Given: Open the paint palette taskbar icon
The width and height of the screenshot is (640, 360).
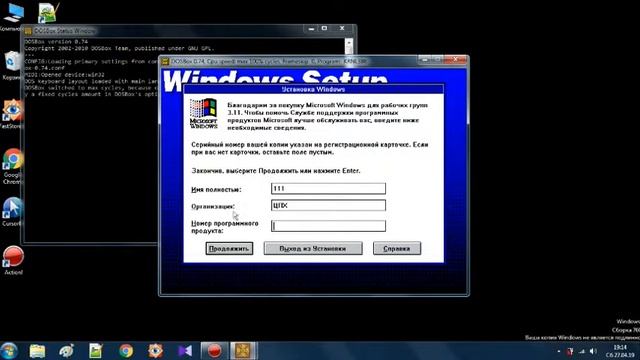Looking at the screenshot, I should (66, 351).
